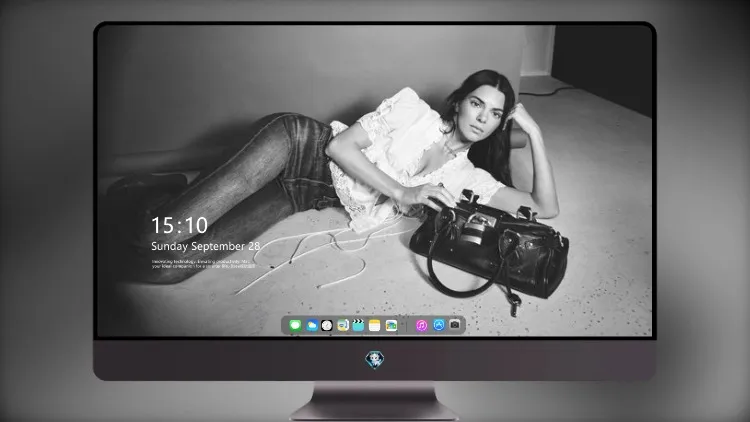Click the date text Sunday September 28
The image size is (750, 422).
click(206, 246)
